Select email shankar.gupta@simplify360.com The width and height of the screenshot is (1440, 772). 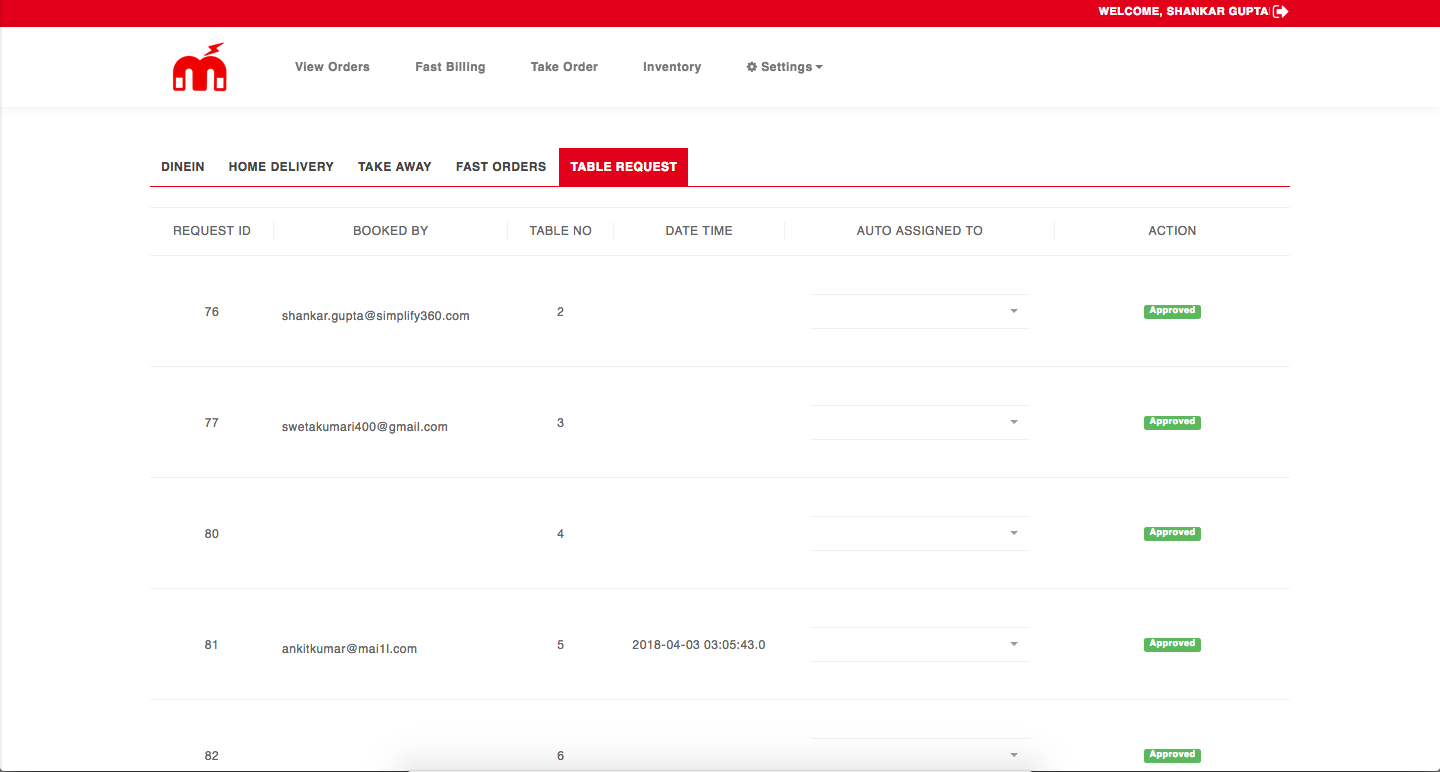point(376,316)
